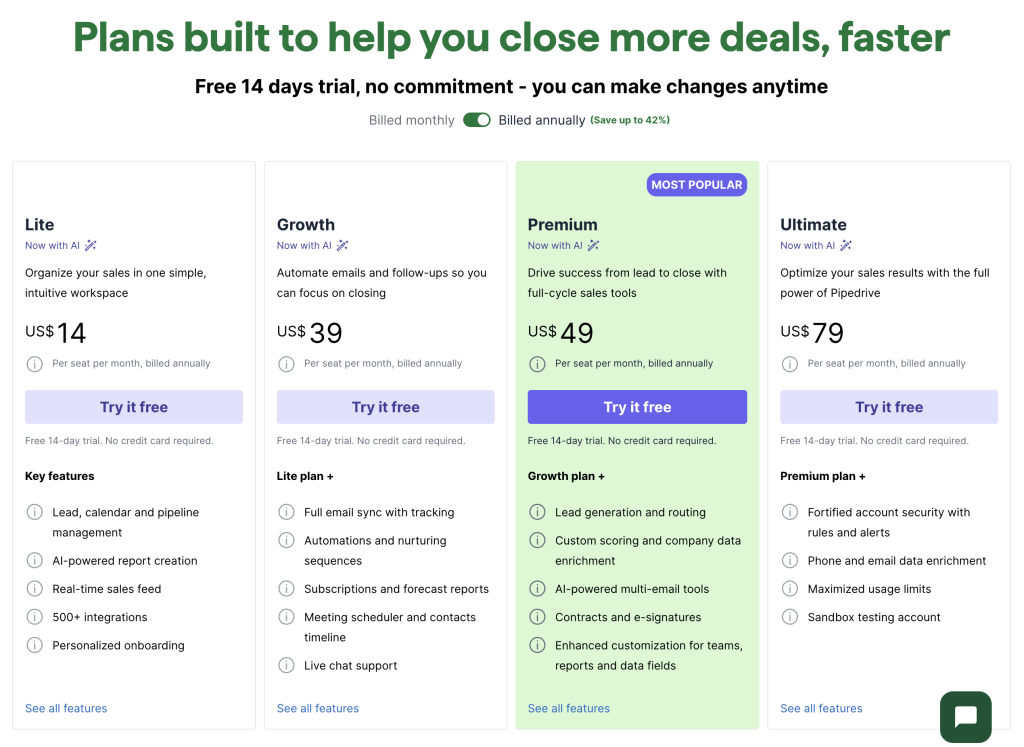Click the info icon next to 'Live chat support'
This screenshot has width=1024, height=747.
click(285, 665)
